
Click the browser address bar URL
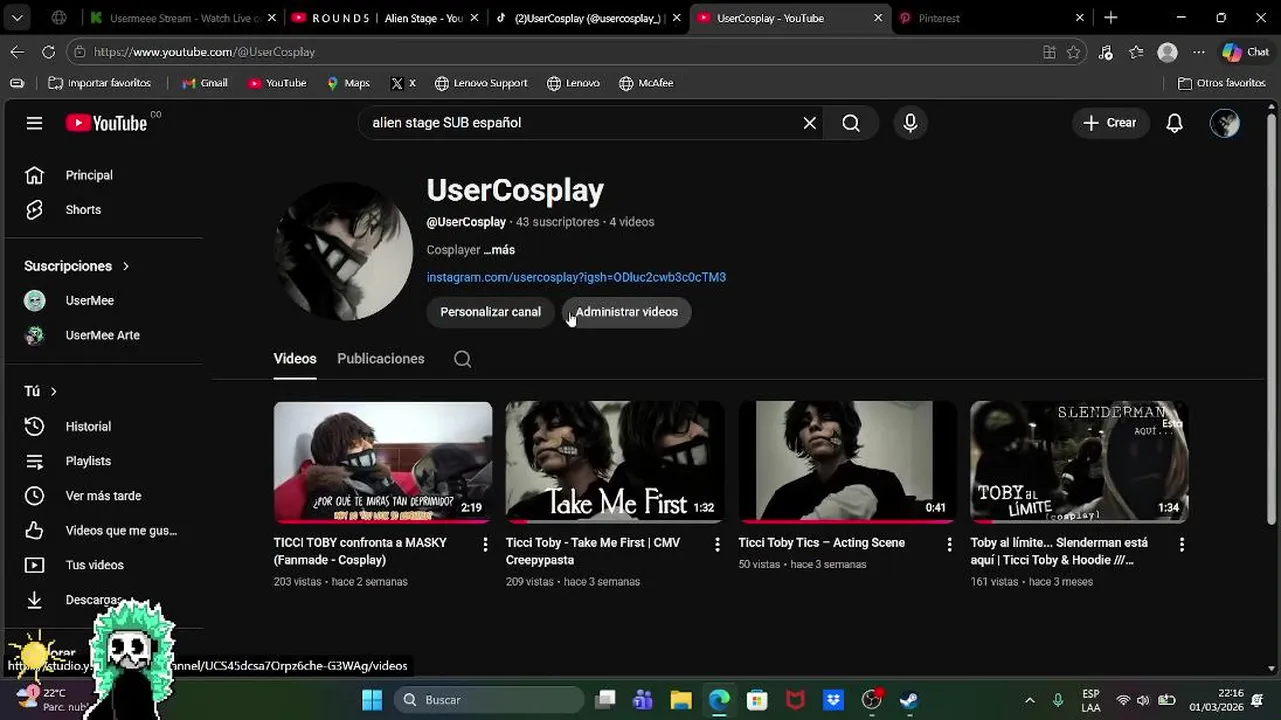point(204,52)
